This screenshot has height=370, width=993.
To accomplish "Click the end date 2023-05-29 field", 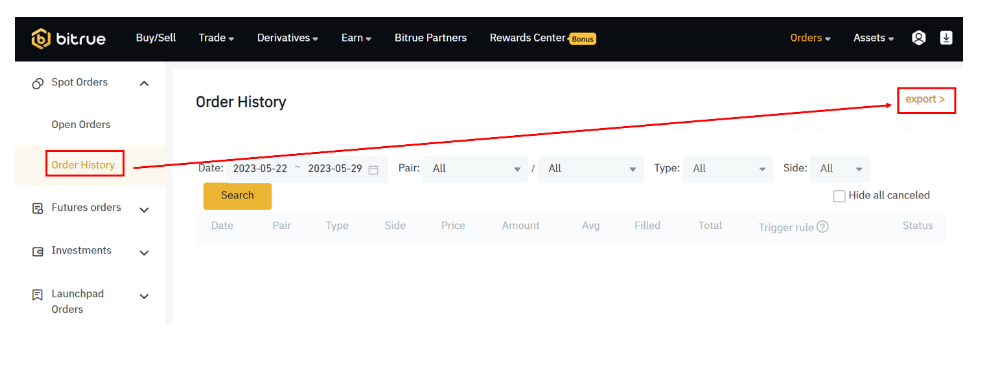I will pos(335,169).
